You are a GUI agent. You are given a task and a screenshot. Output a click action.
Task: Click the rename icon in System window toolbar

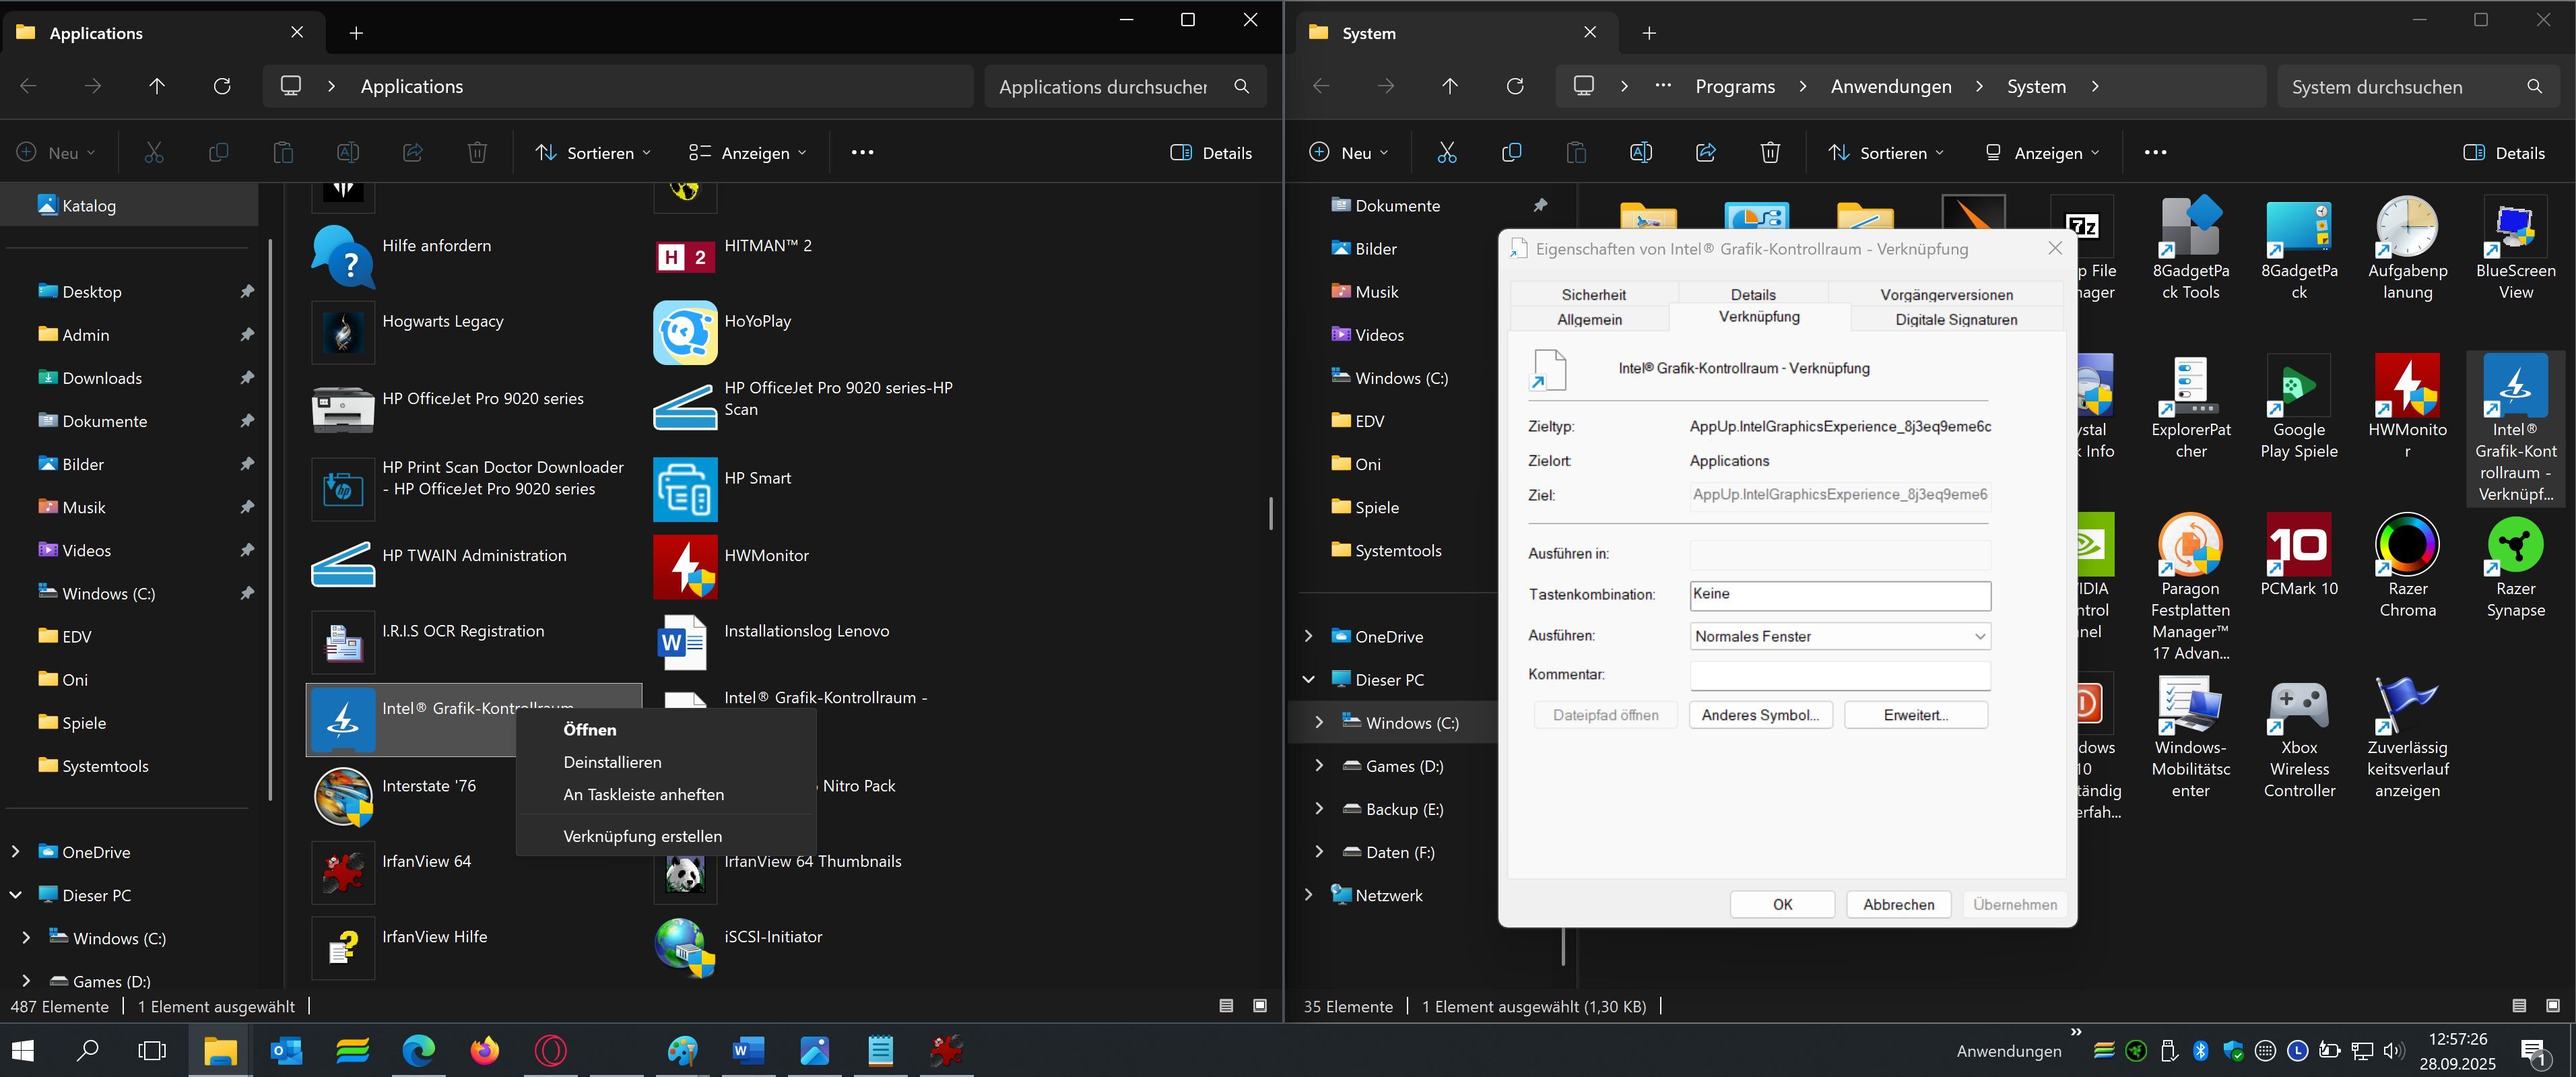(x=1640, y=153)
